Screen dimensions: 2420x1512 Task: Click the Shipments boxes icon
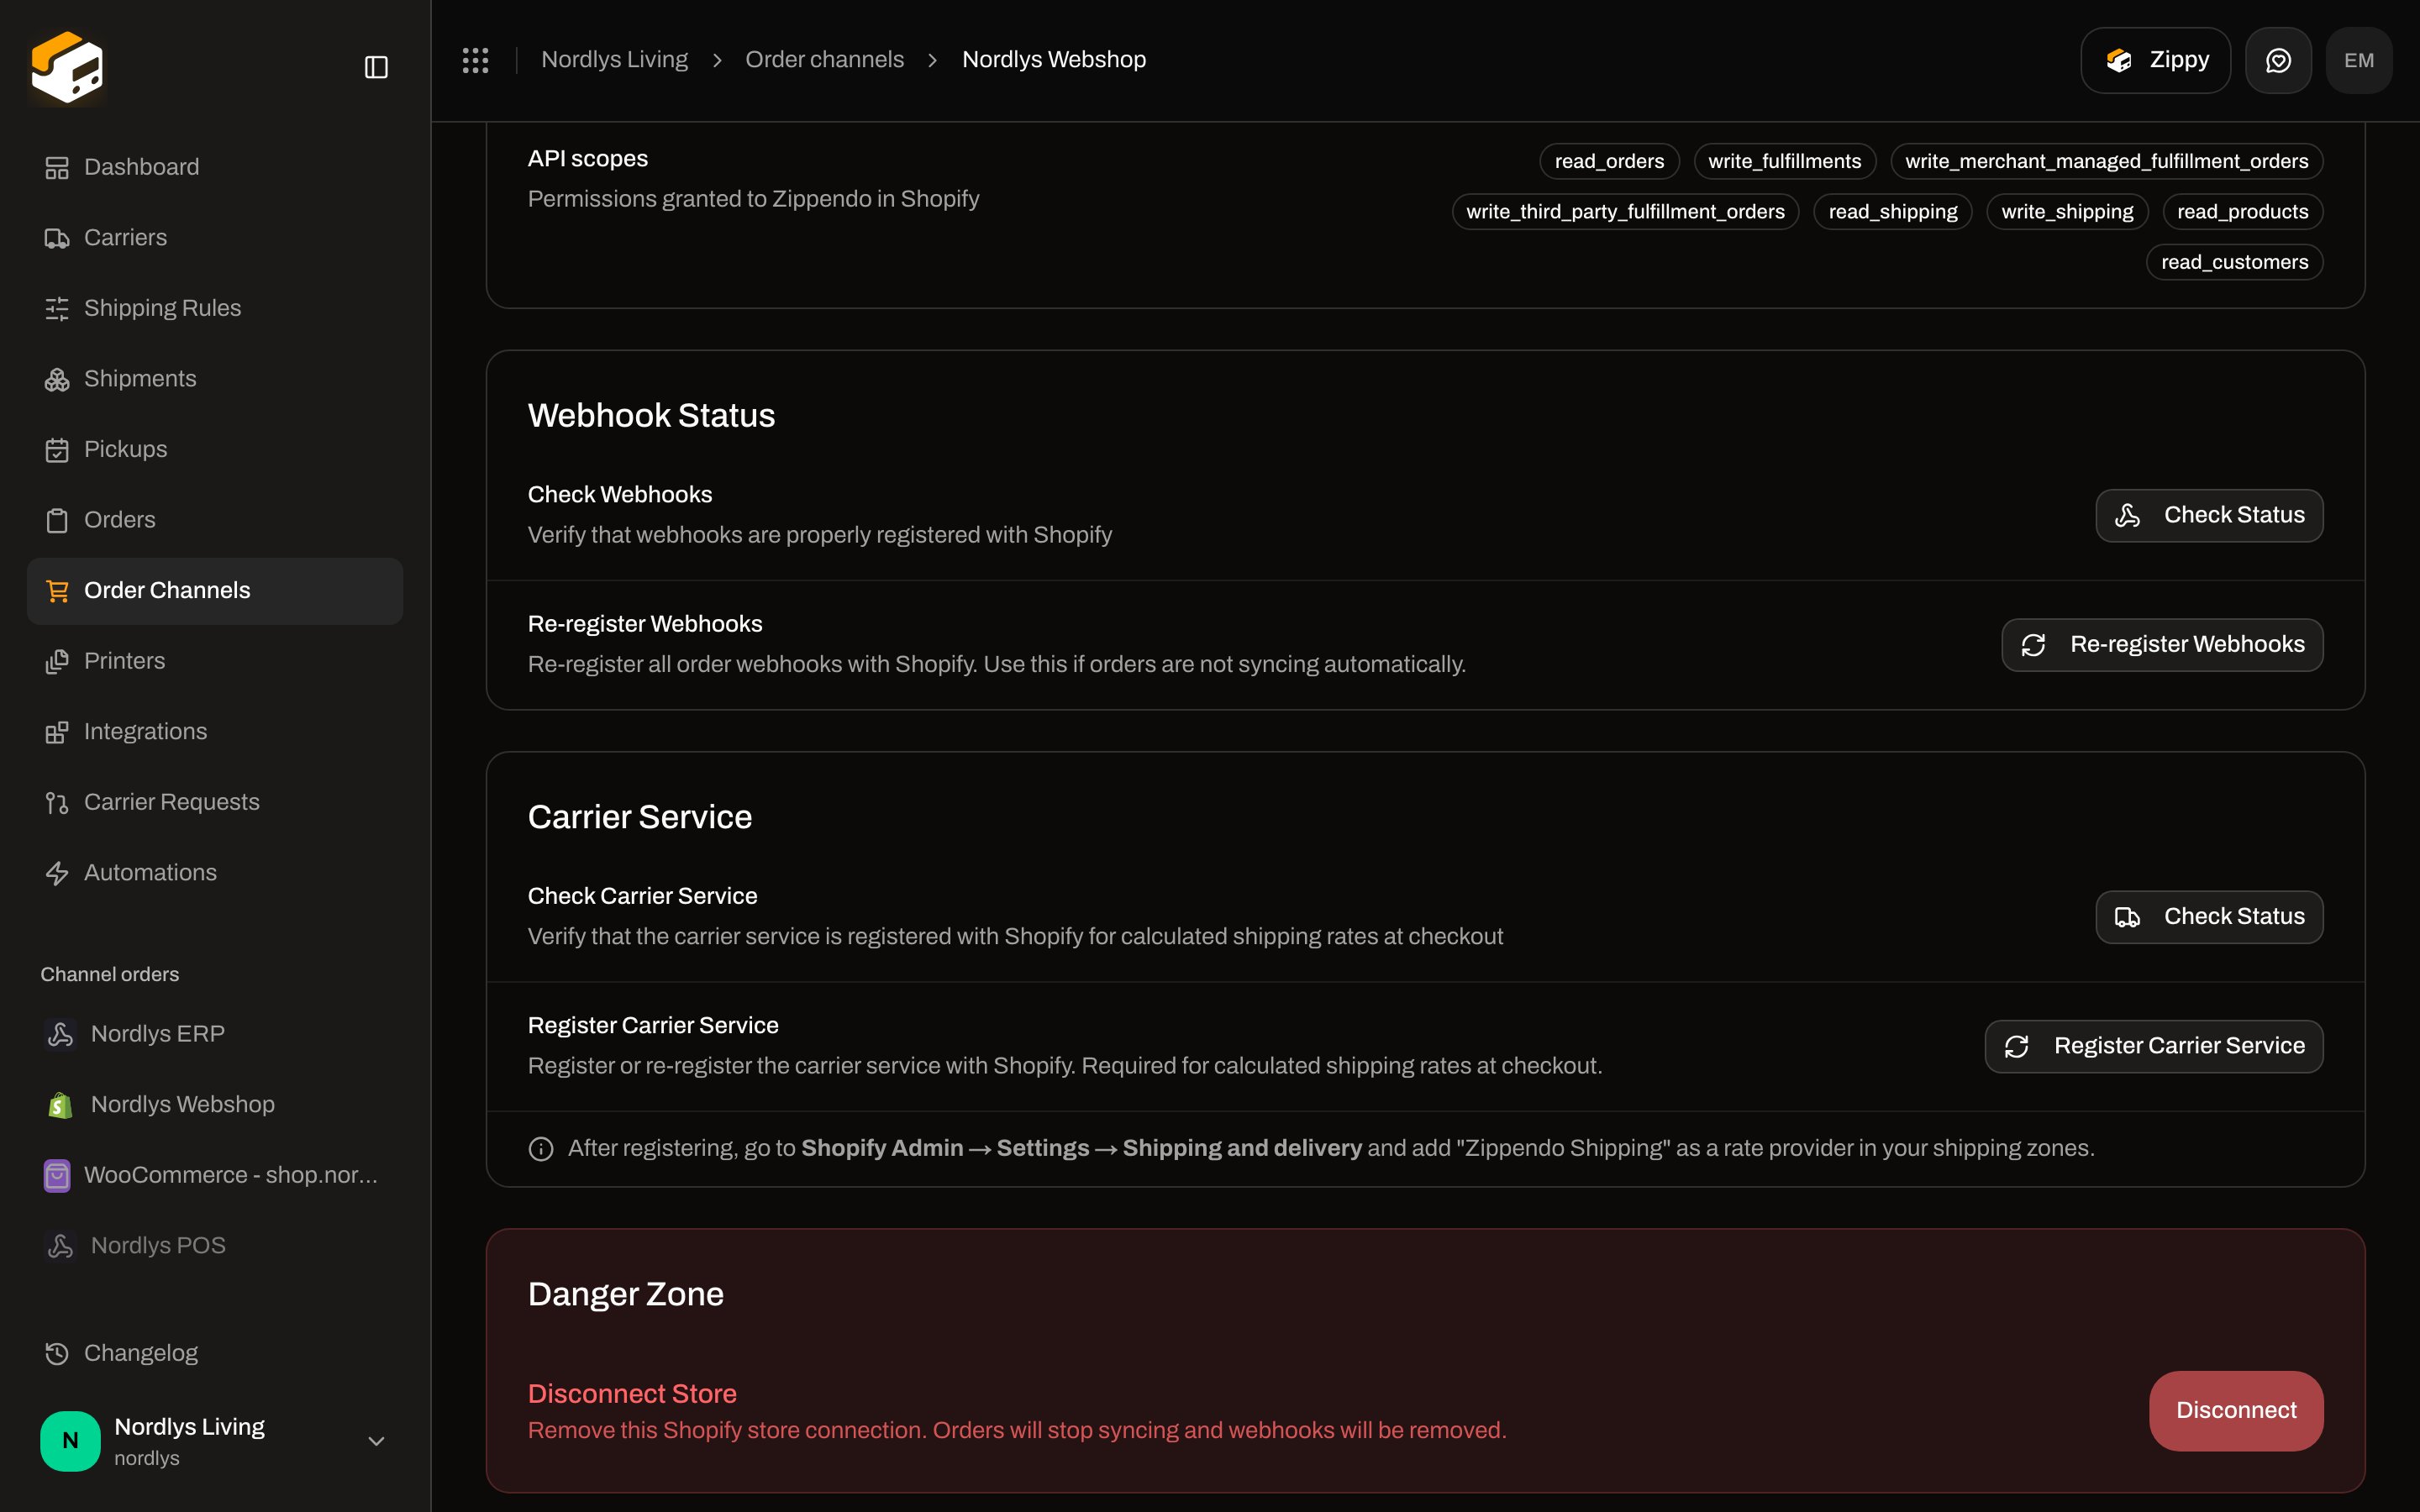[57, 379]
